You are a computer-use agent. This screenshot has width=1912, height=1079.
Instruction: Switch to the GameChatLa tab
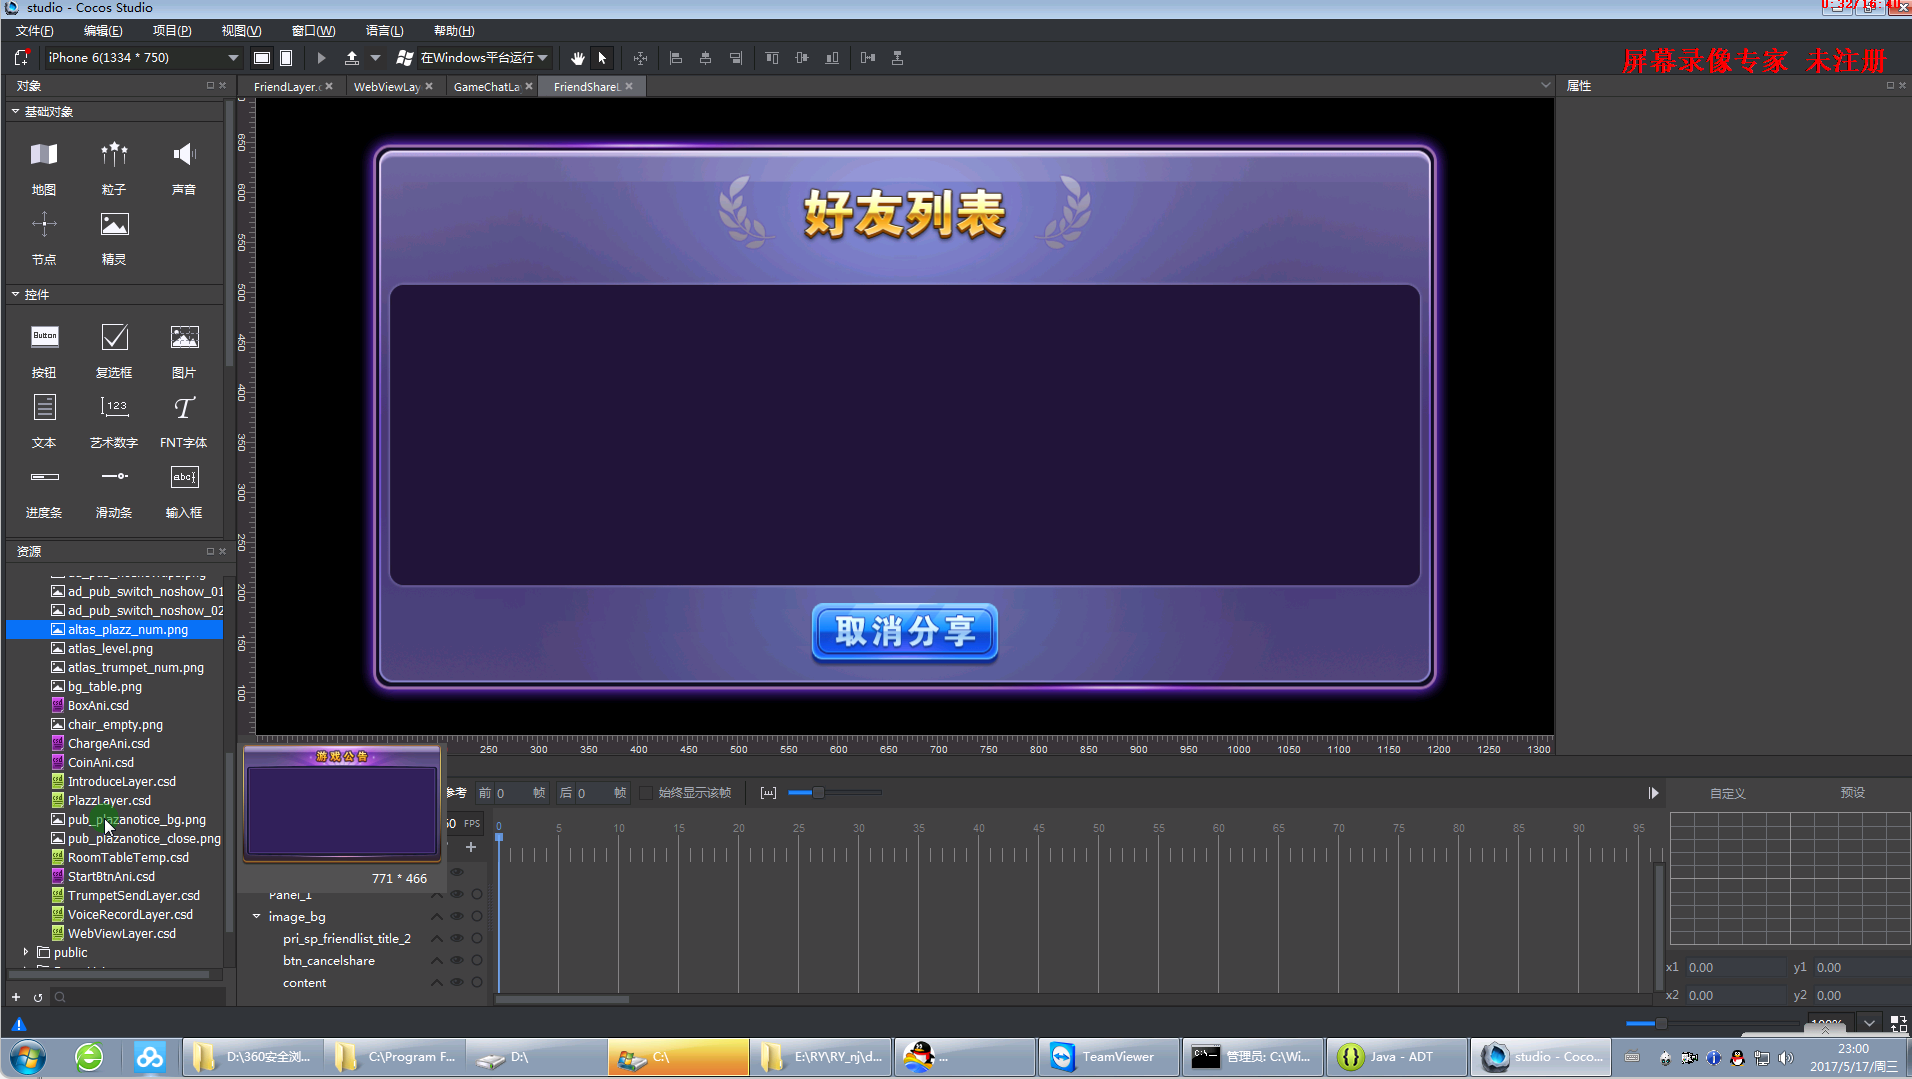click(x=487, y=87)
